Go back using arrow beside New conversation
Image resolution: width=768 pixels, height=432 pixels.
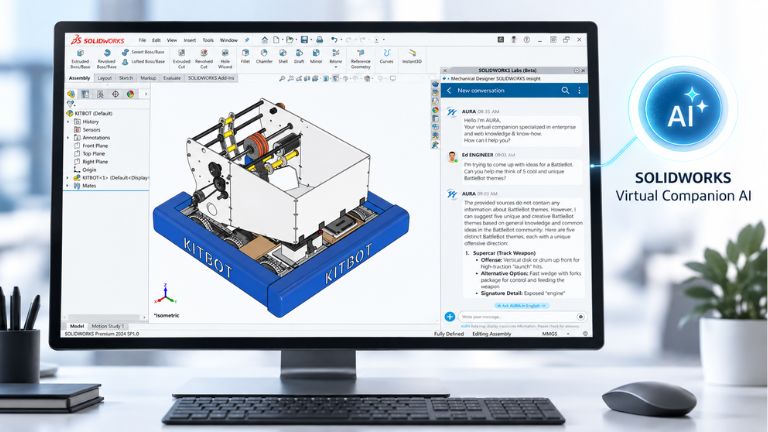point(449,91)
